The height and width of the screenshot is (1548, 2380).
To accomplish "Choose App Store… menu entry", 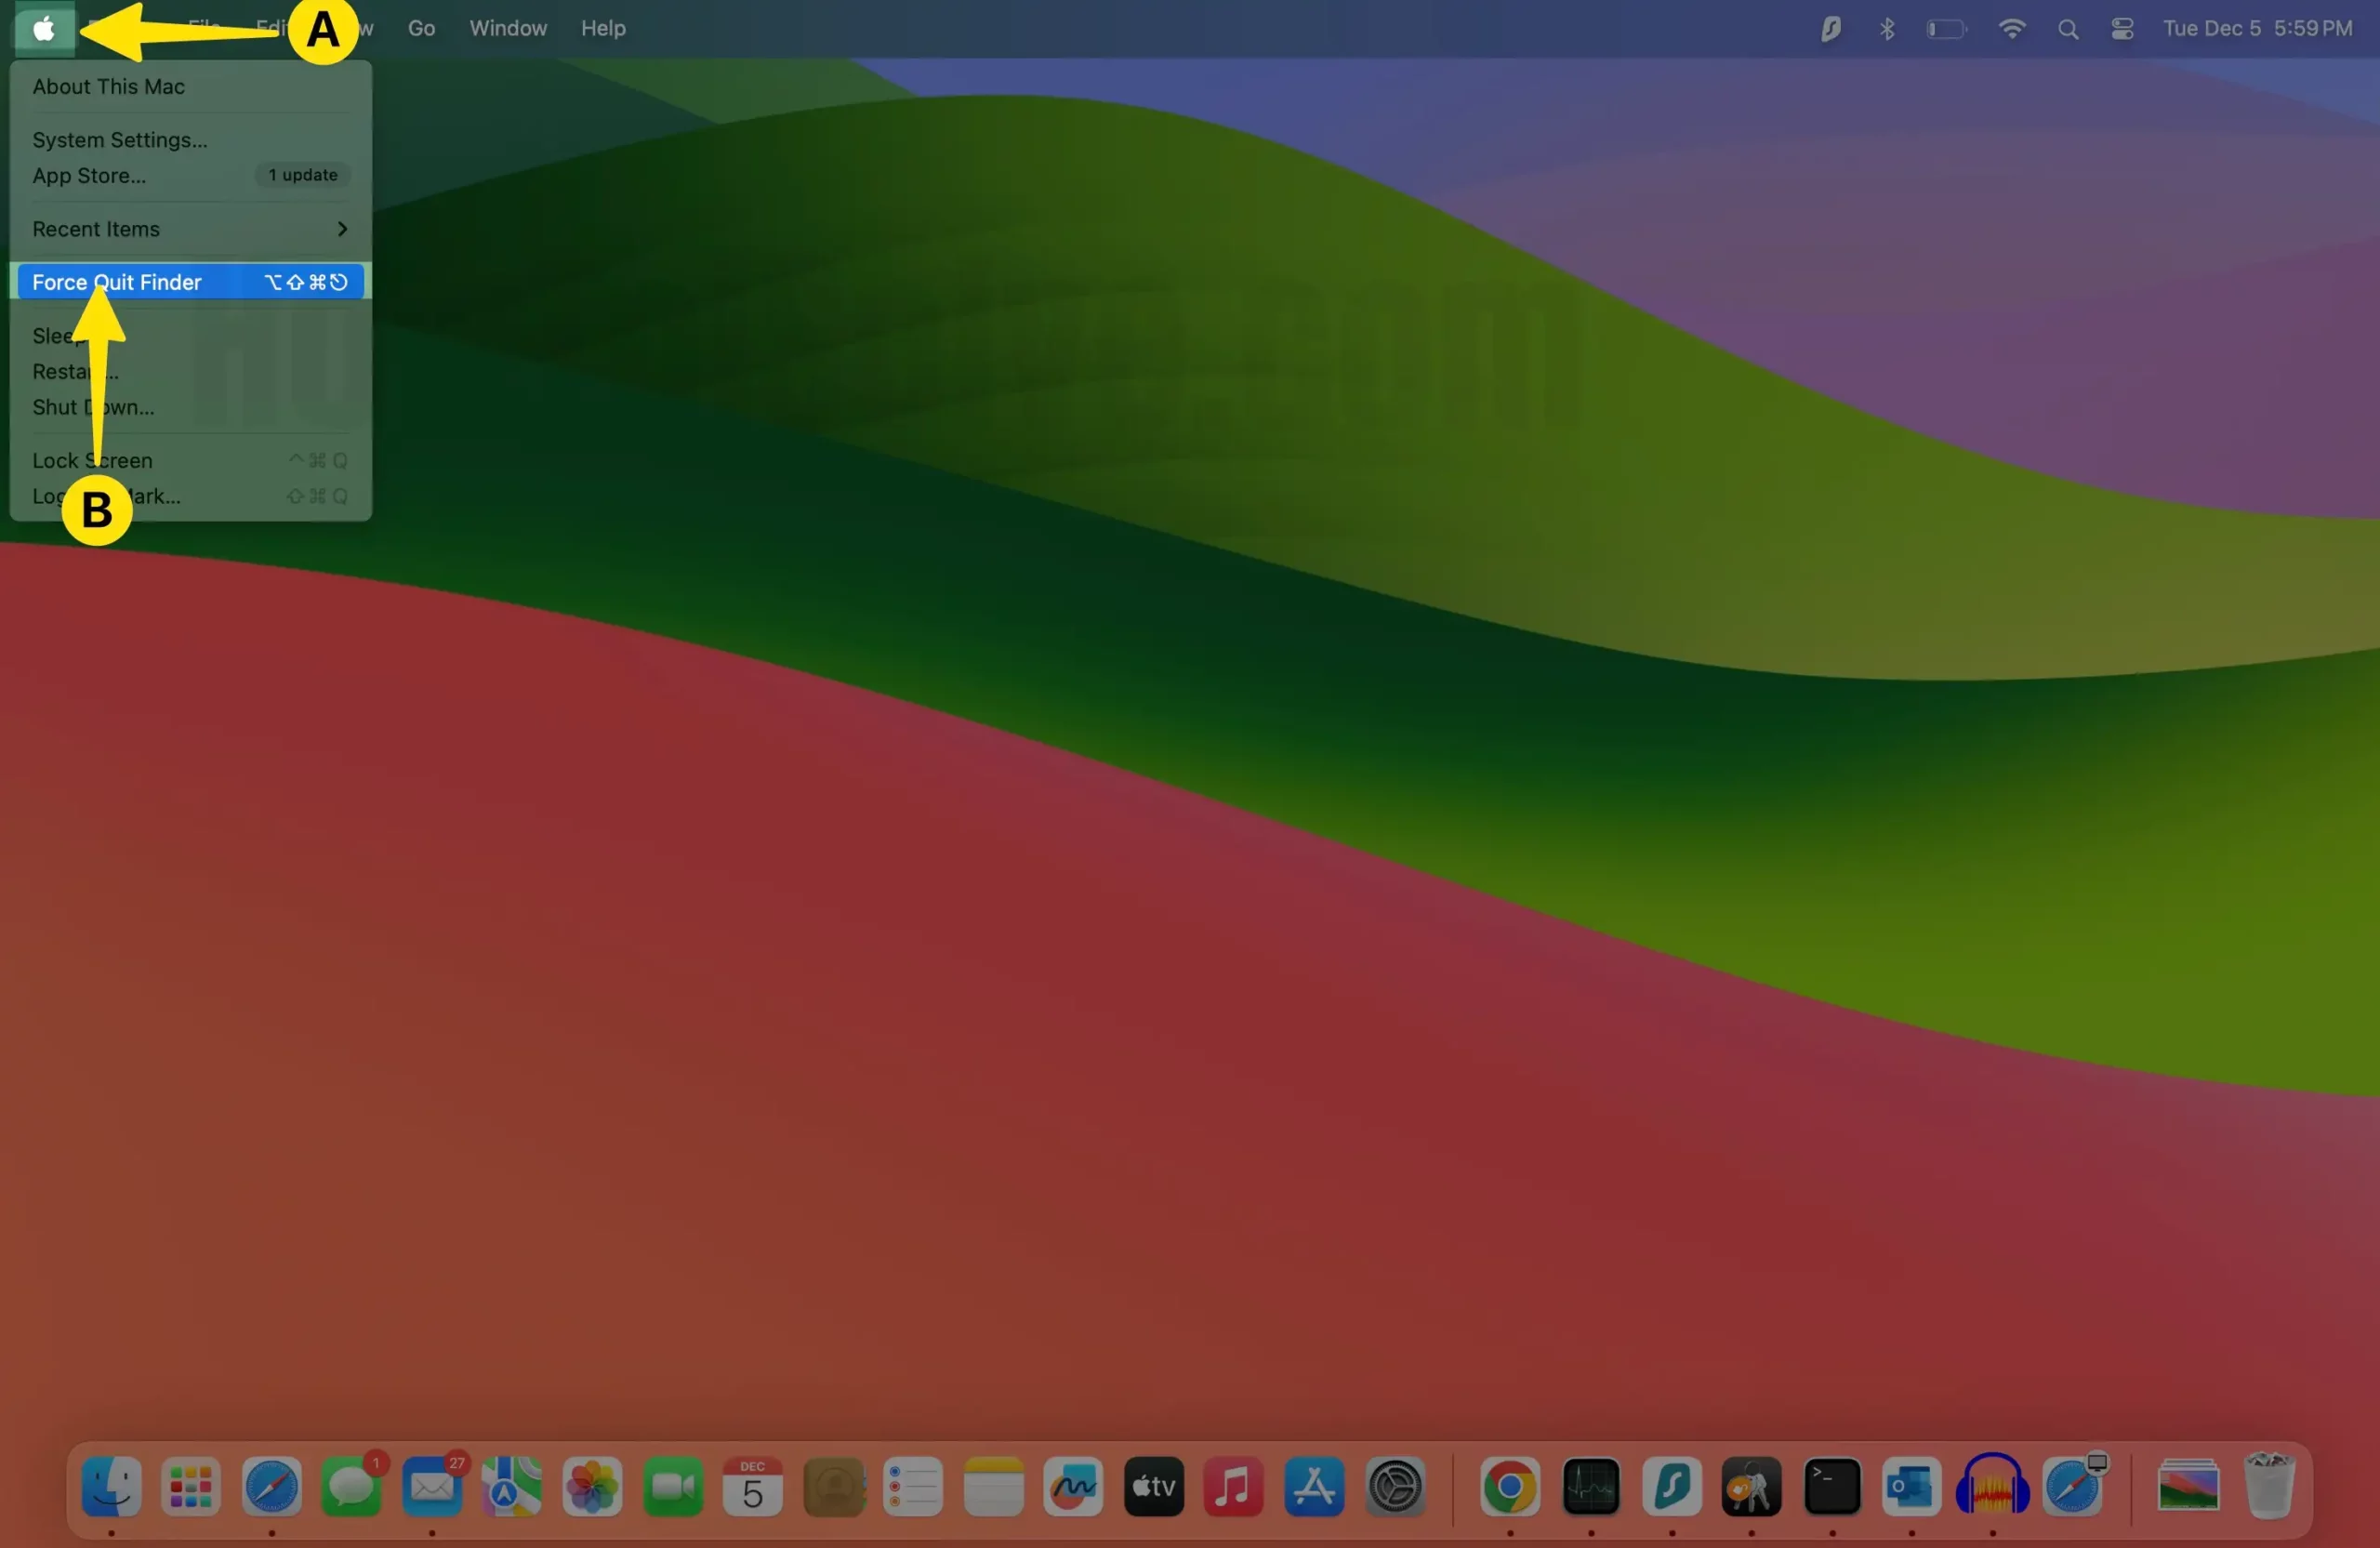I will [x=89, y=176].
